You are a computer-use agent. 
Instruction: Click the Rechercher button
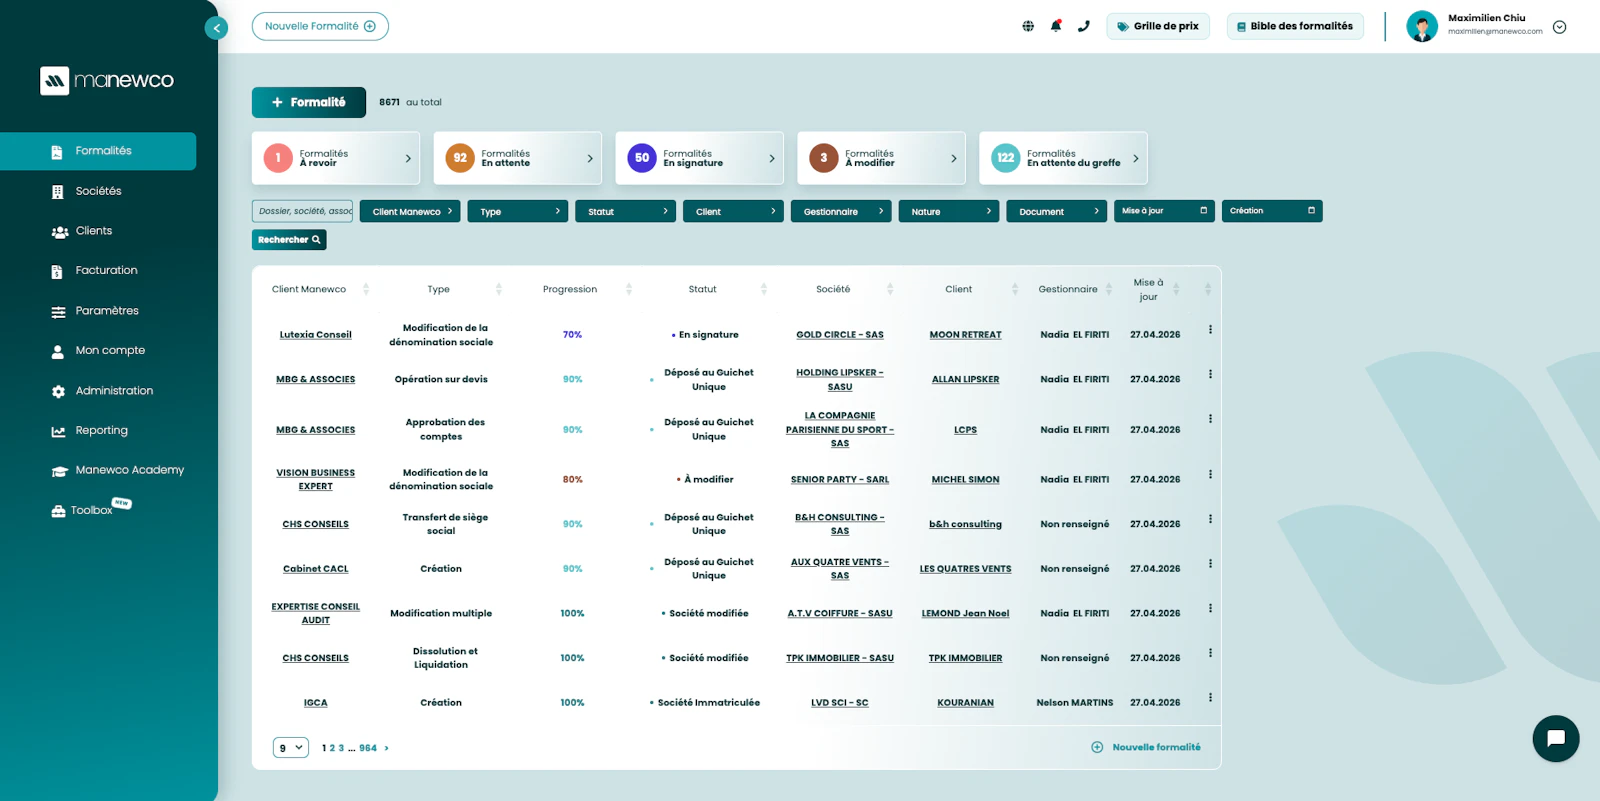tap(289, 240)
